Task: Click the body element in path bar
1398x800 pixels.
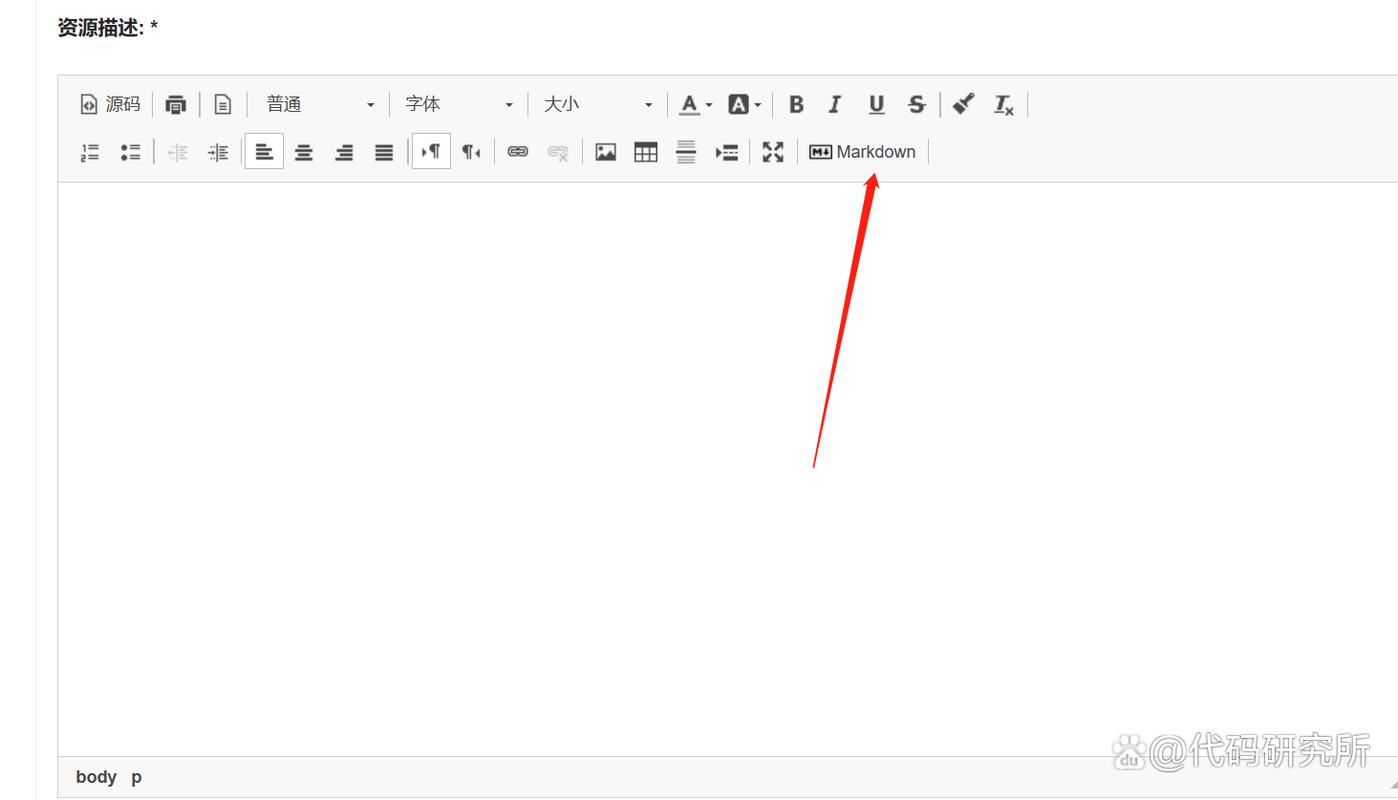Action: click(x=96, y=777)
